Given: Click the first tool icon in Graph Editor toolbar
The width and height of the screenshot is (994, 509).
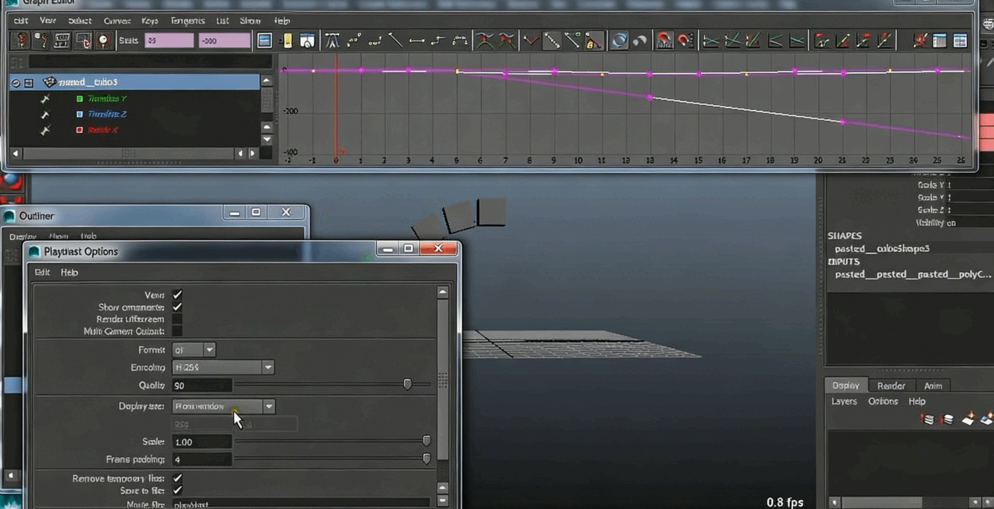Looking at the screenshot, I should (x=20, y=41).
